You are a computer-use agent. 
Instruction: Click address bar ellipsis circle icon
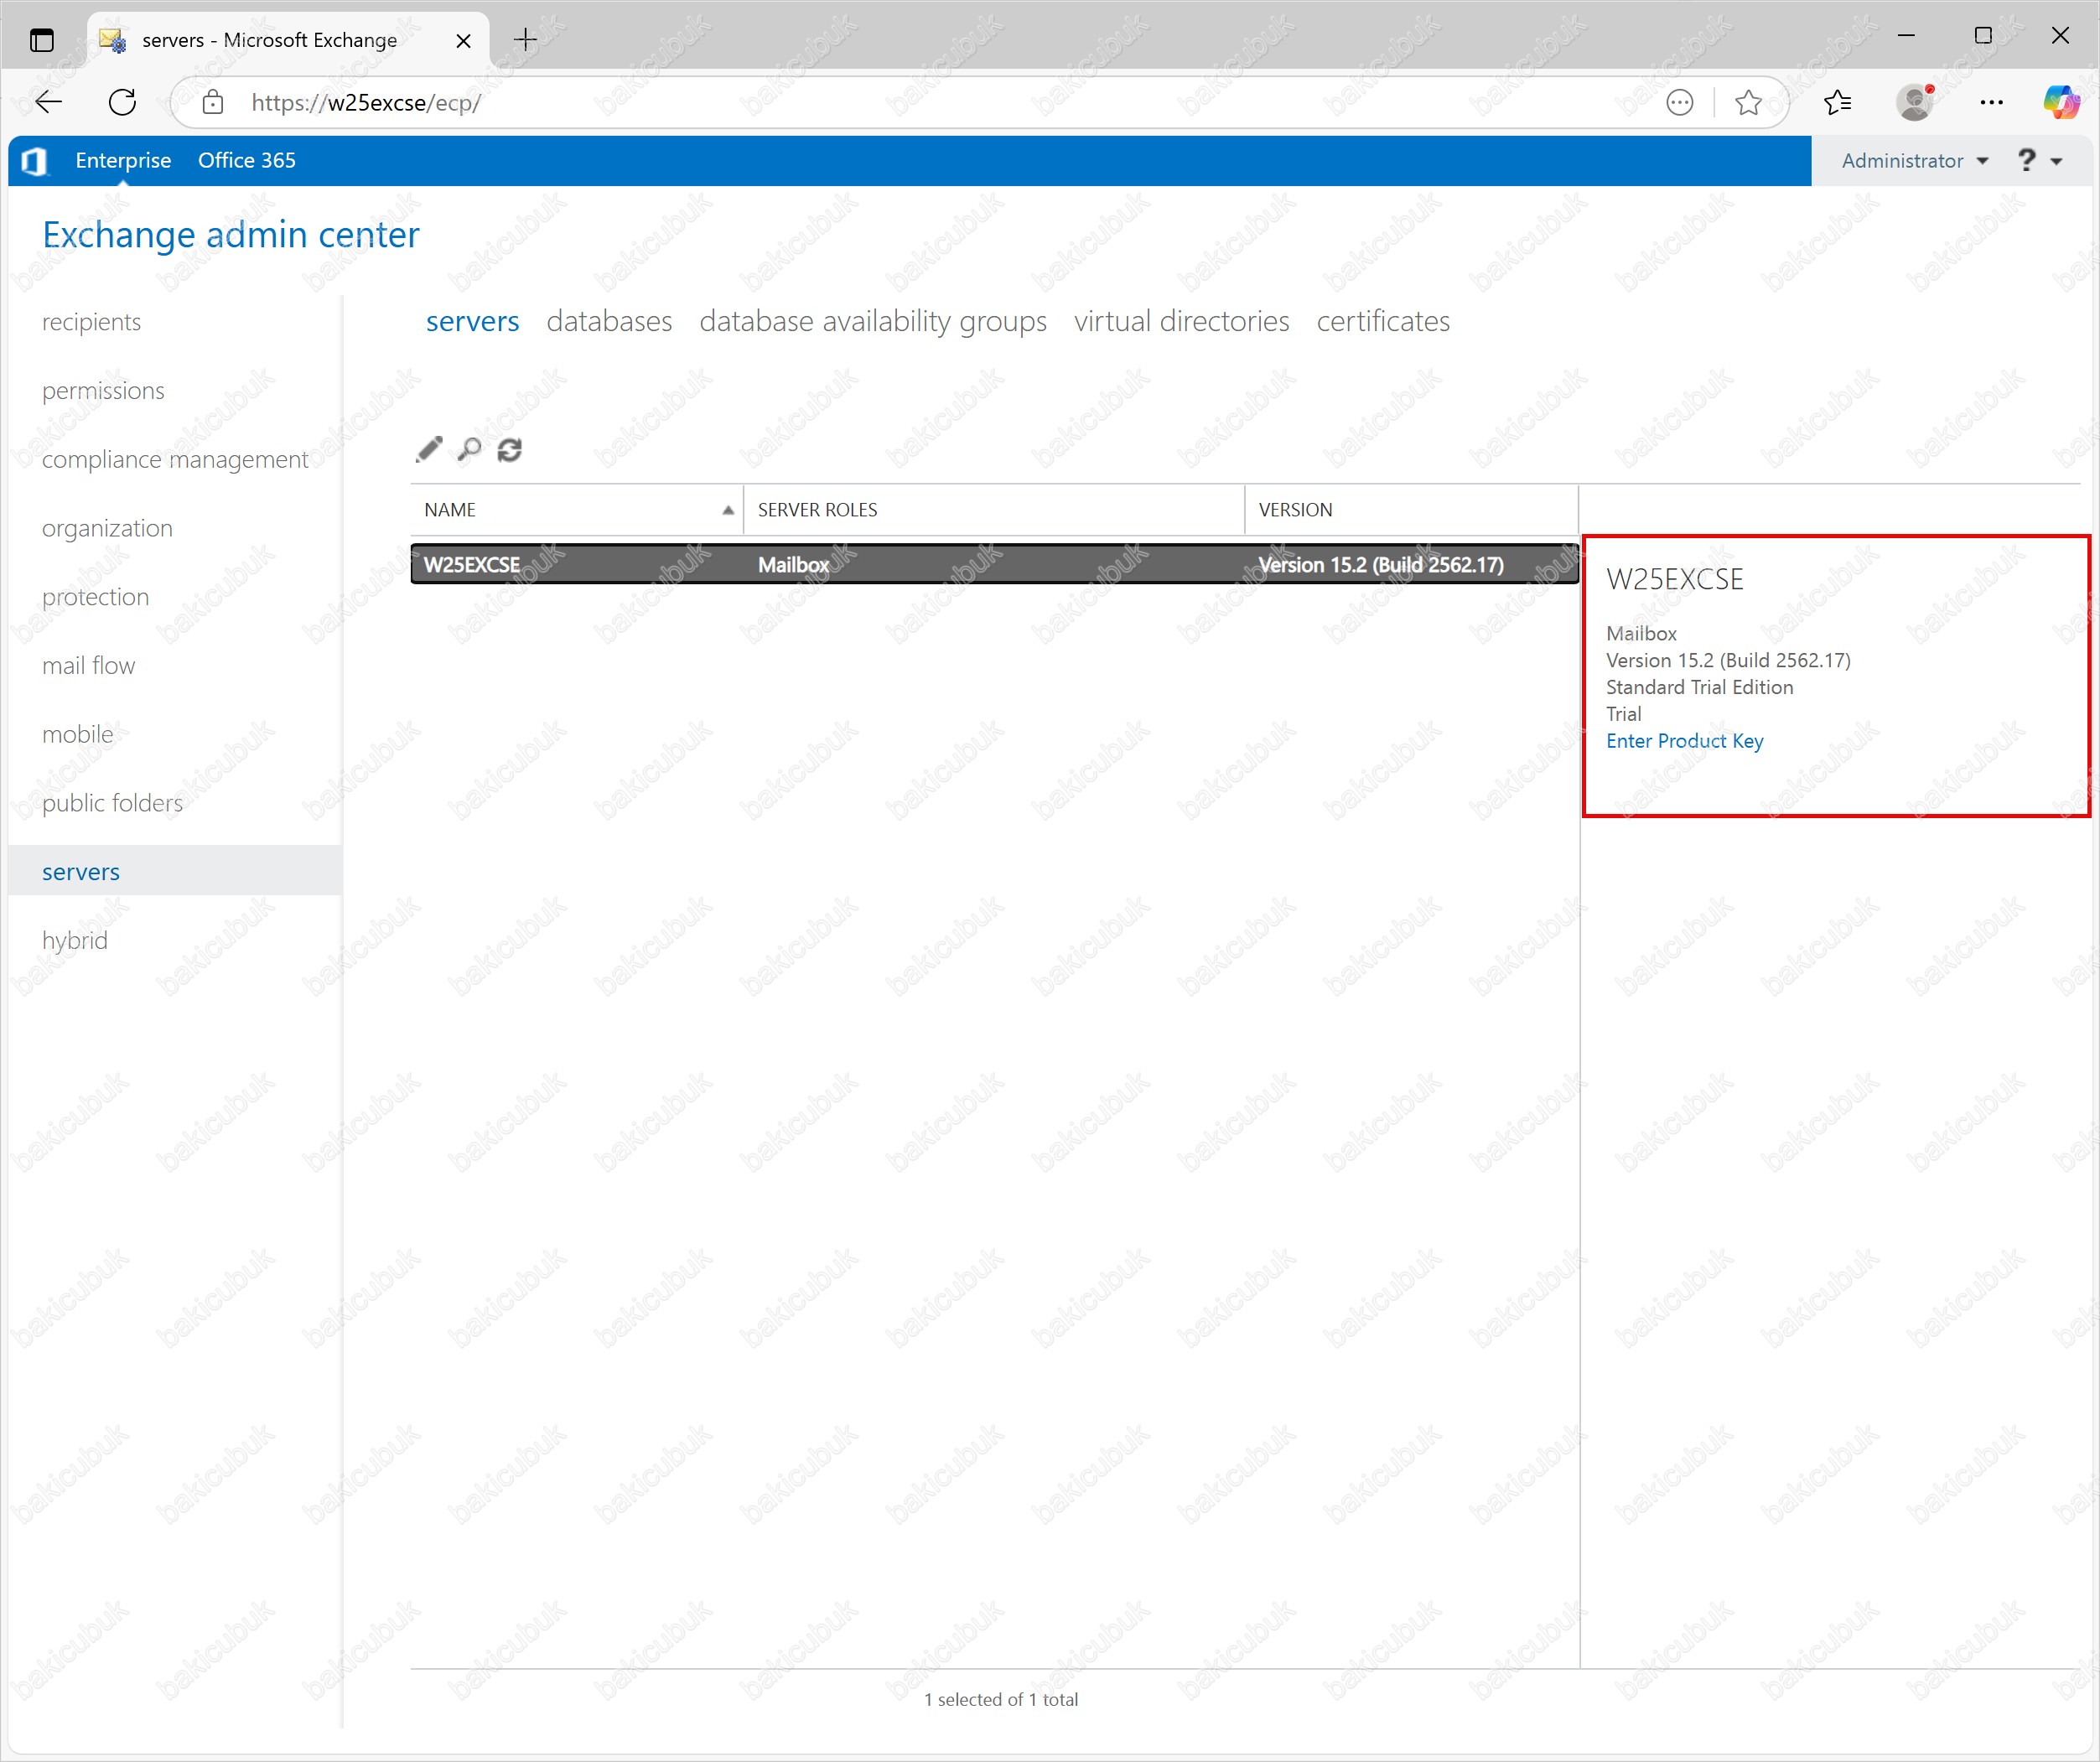pyautogui.click(x=1680, y=102)
